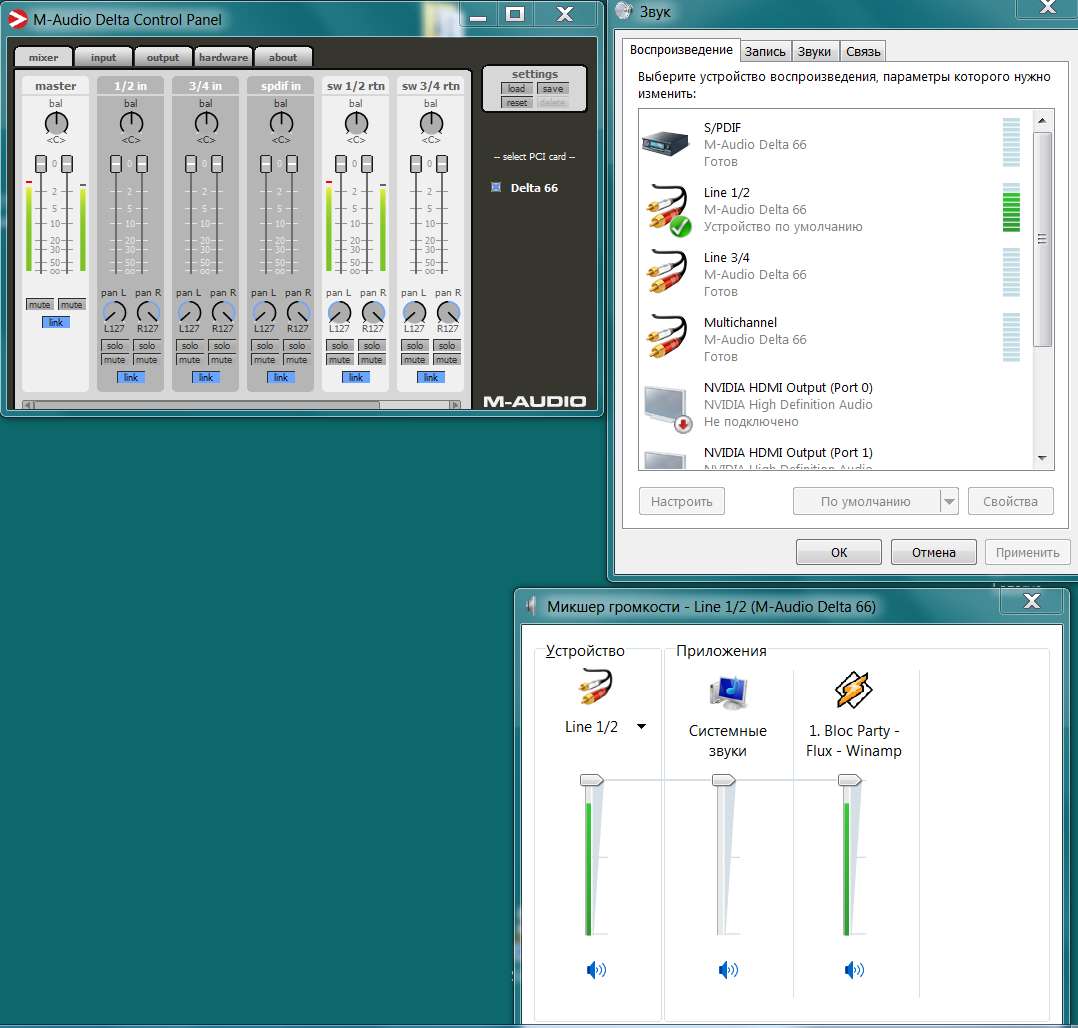Mute Winamp in the volume mixer
1078x1028 pixels.
[853, 969]
